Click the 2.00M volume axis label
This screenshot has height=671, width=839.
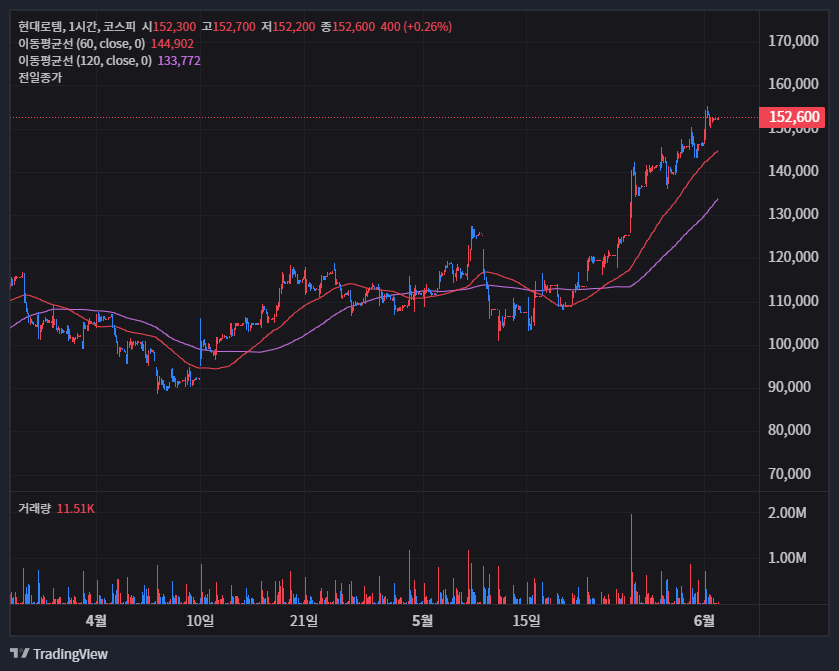(x=787, y=513)
